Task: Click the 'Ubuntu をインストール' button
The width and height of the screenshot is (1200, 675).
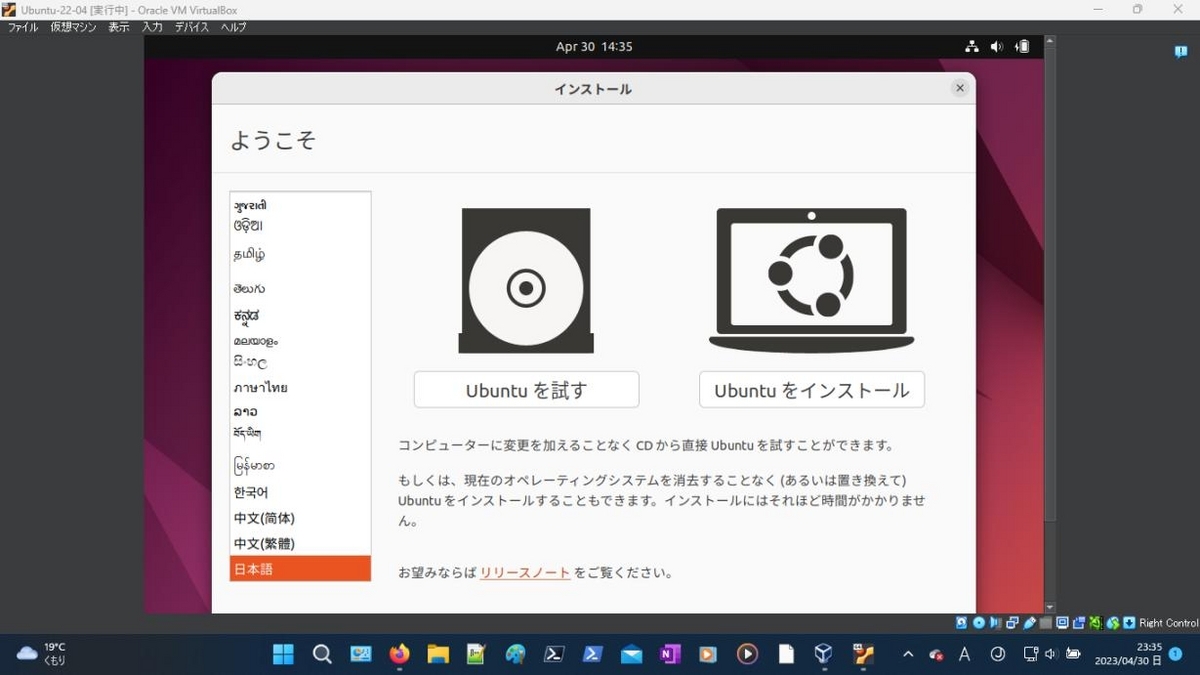Action: (x=811, y=390)
